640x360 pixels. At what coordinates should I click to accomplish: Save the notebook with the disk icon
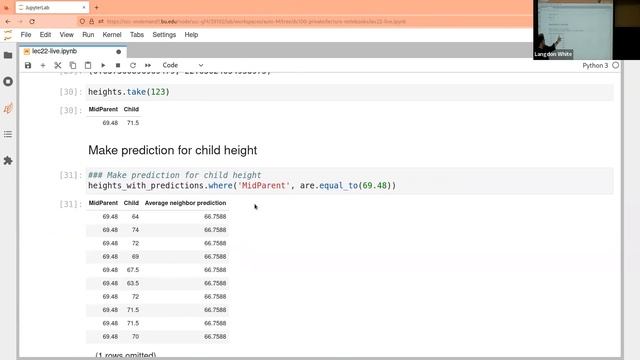pos(28,65)
